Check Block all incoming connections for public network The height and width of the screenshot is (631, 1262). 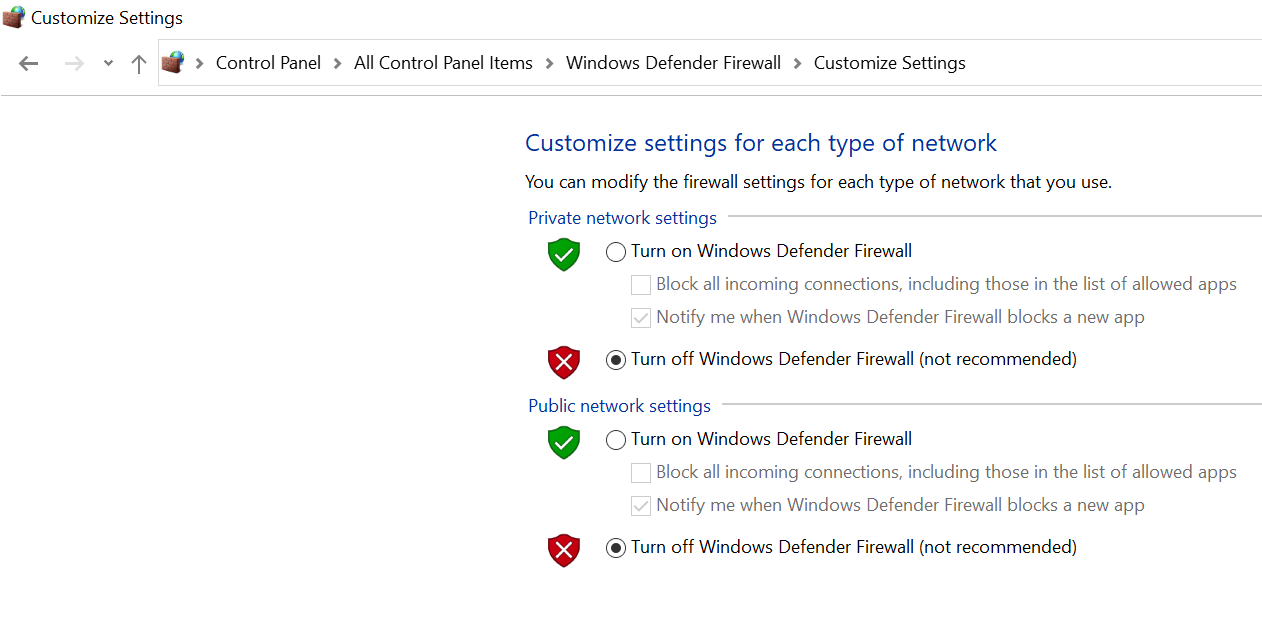(640, 472)
